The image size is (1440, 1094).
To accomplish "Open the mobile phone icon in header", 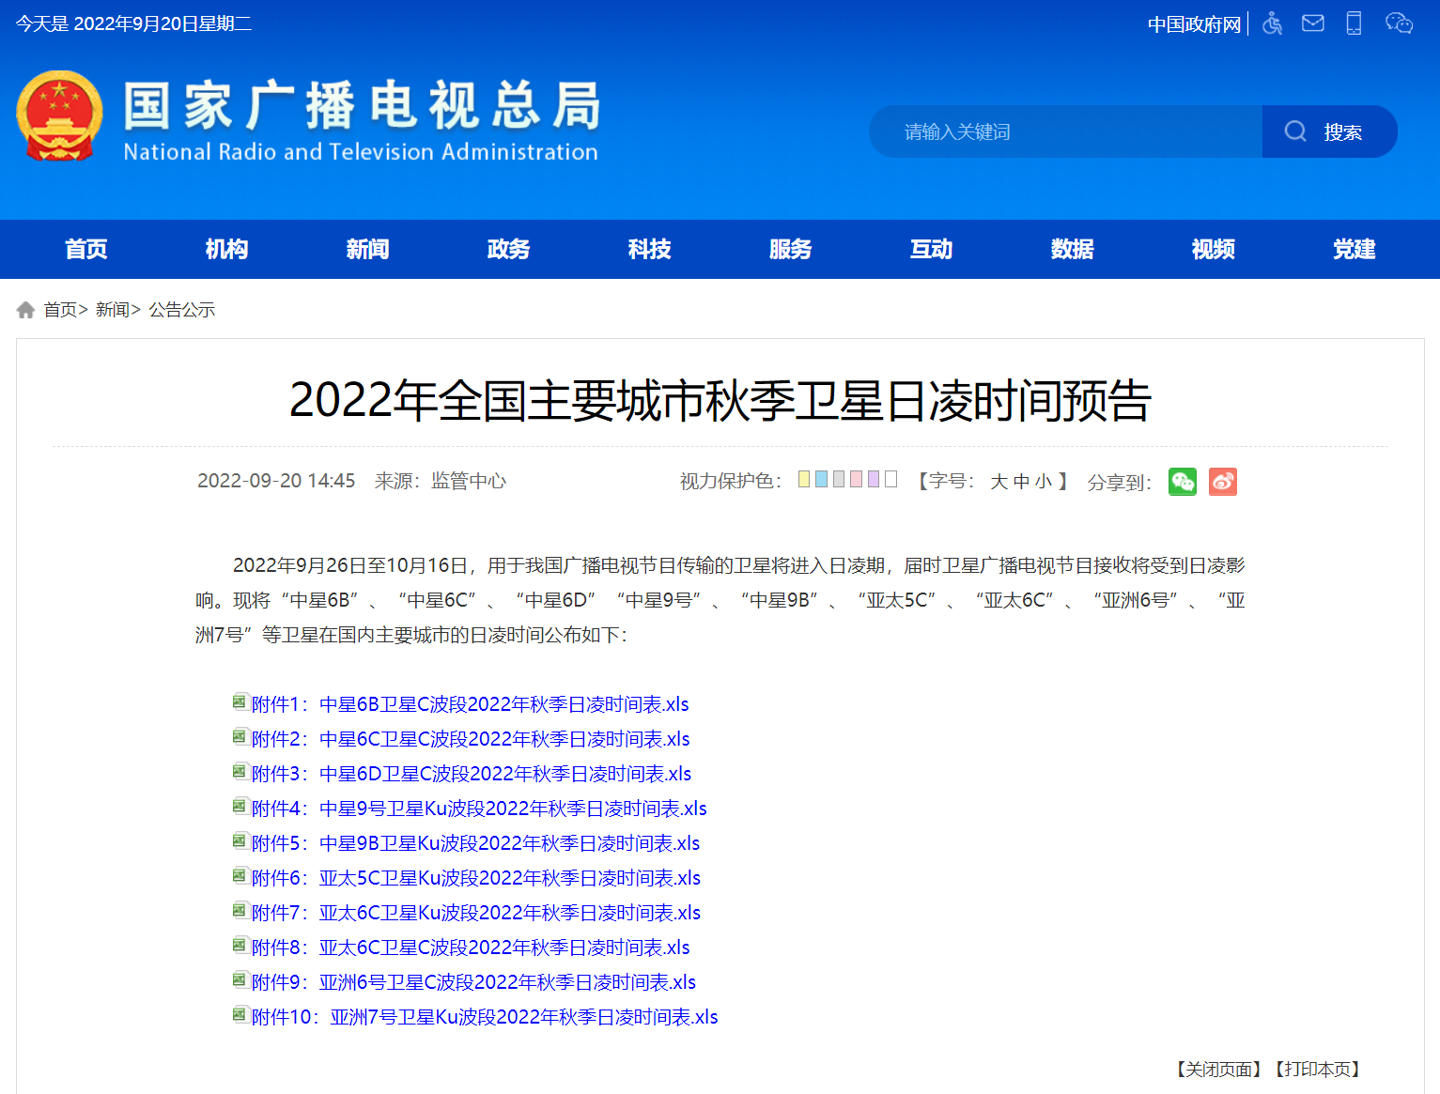I will 1354,23.
